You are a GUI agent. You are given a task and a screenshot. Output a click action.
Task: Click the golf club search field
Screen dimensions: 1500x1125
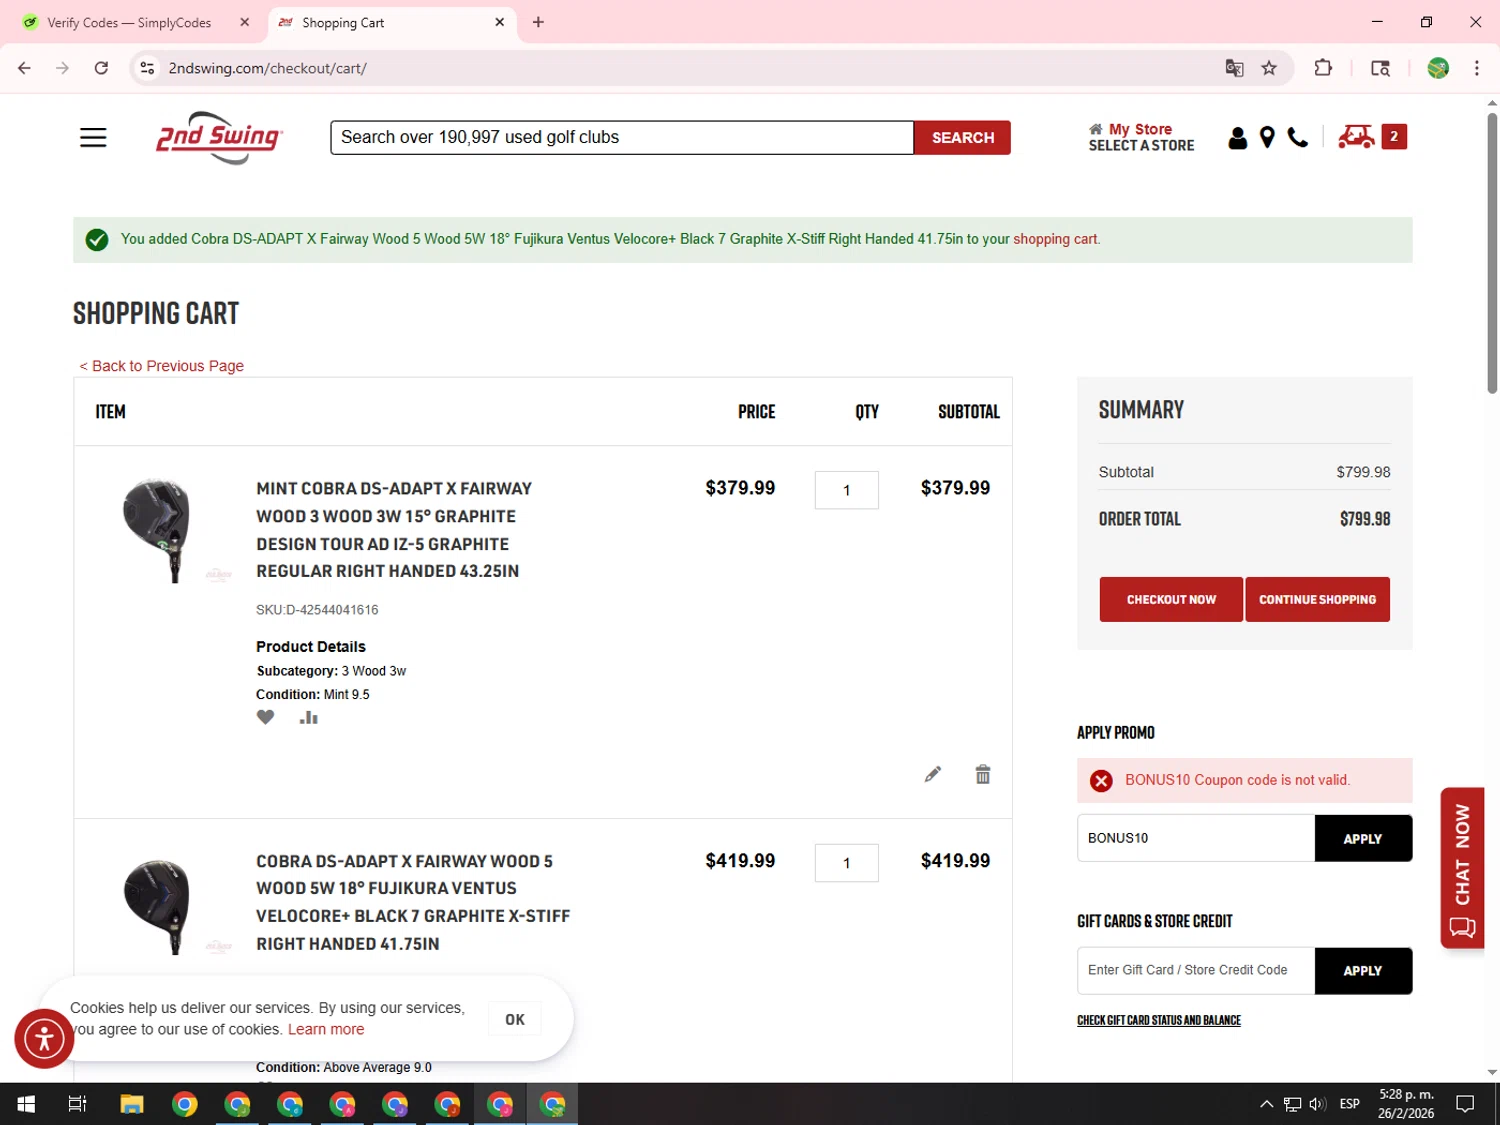pyautogui.click(x=622, y=138)
